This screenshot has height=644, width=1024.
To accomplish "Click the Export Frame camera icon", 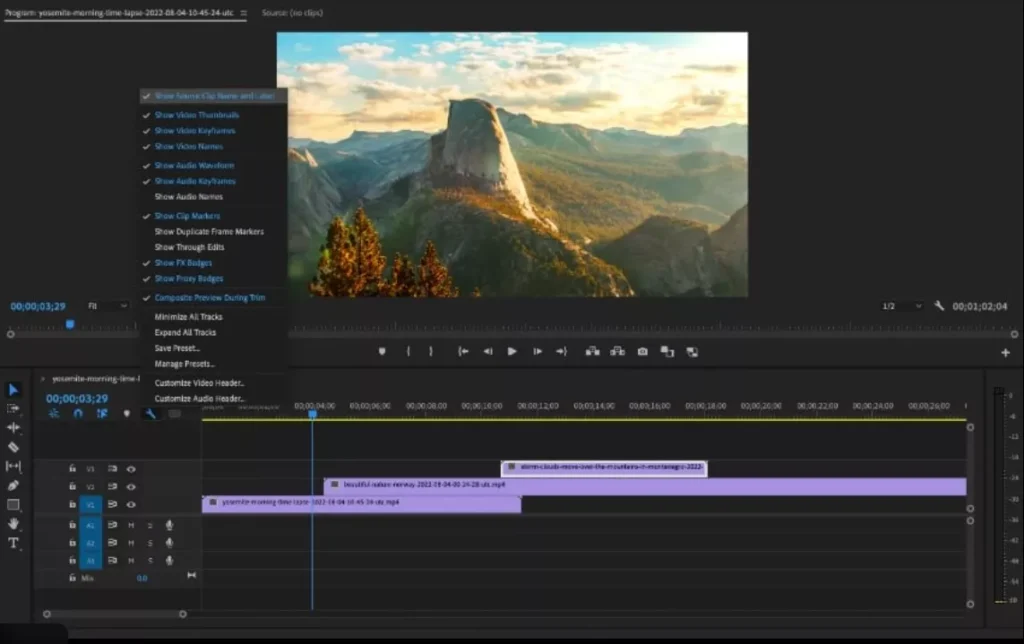I will point(641,351).
